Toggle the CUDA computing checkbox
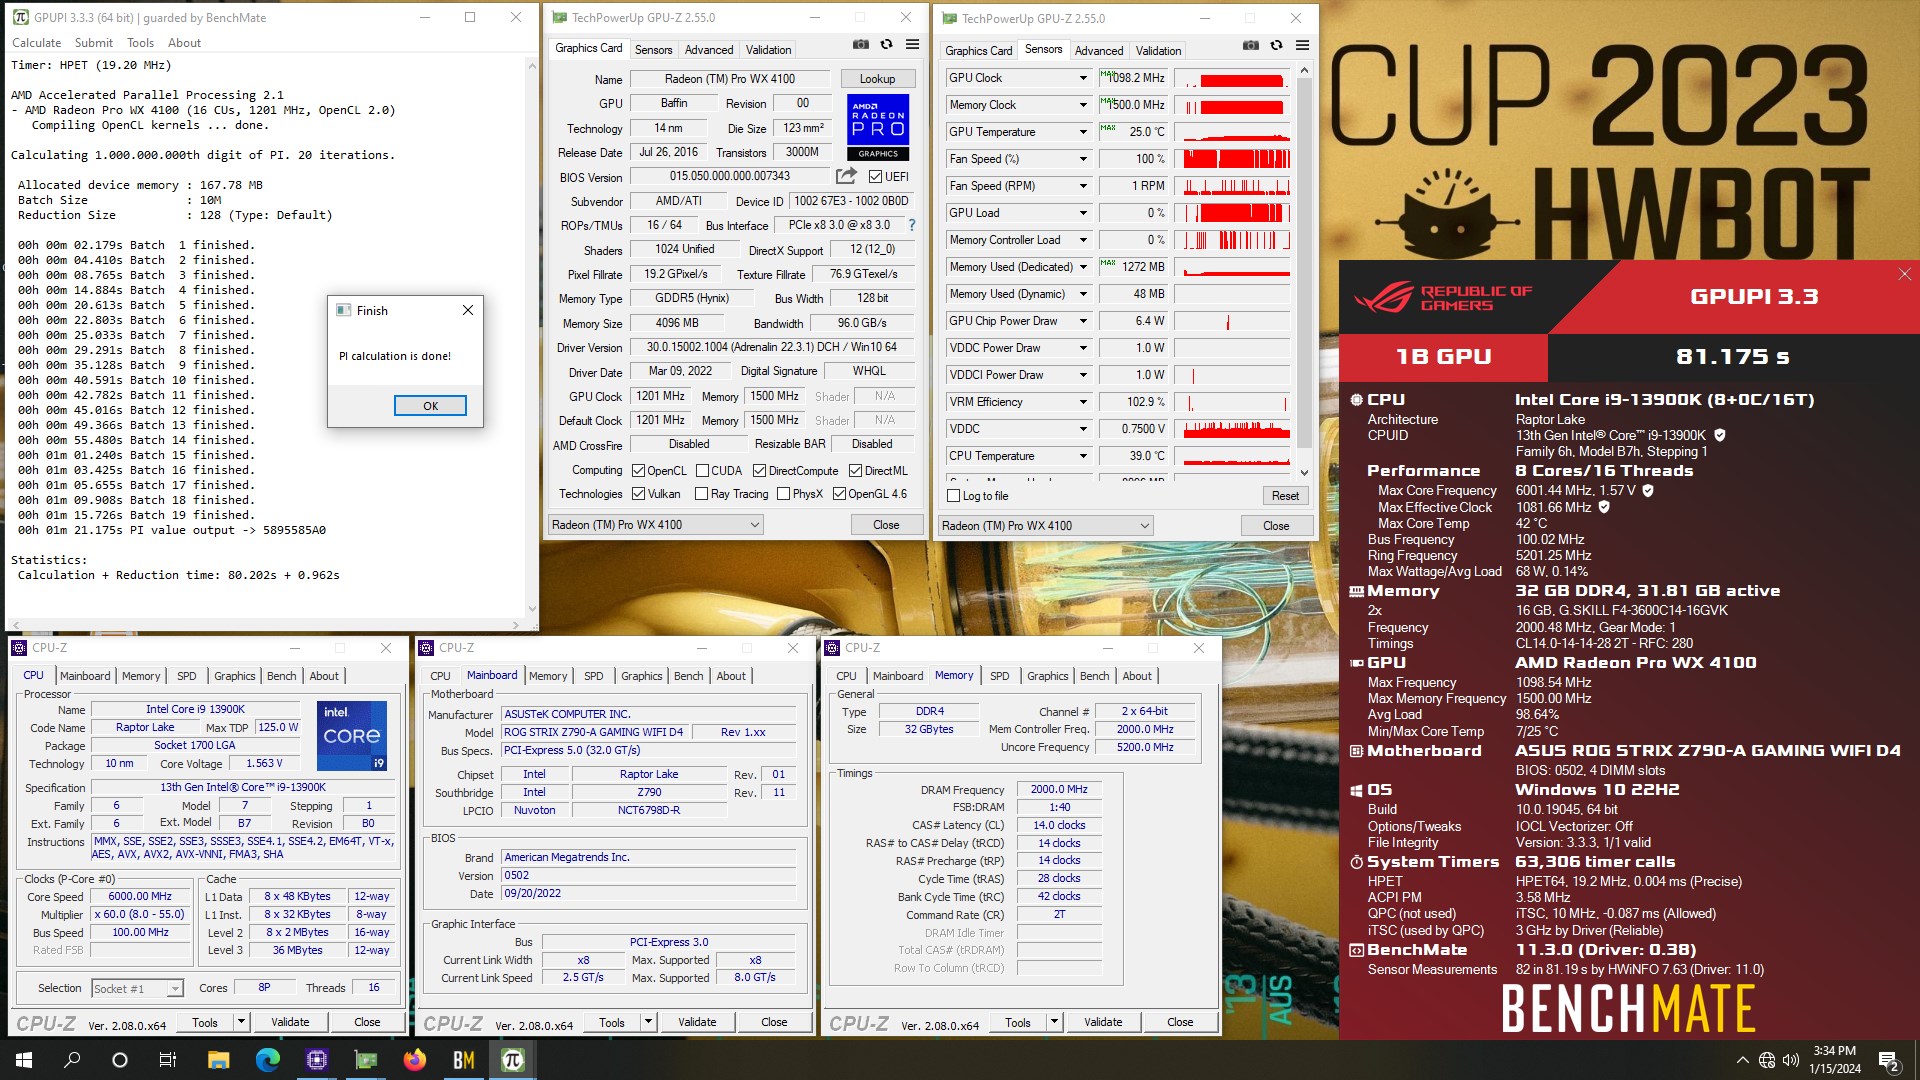 (702, 471)
